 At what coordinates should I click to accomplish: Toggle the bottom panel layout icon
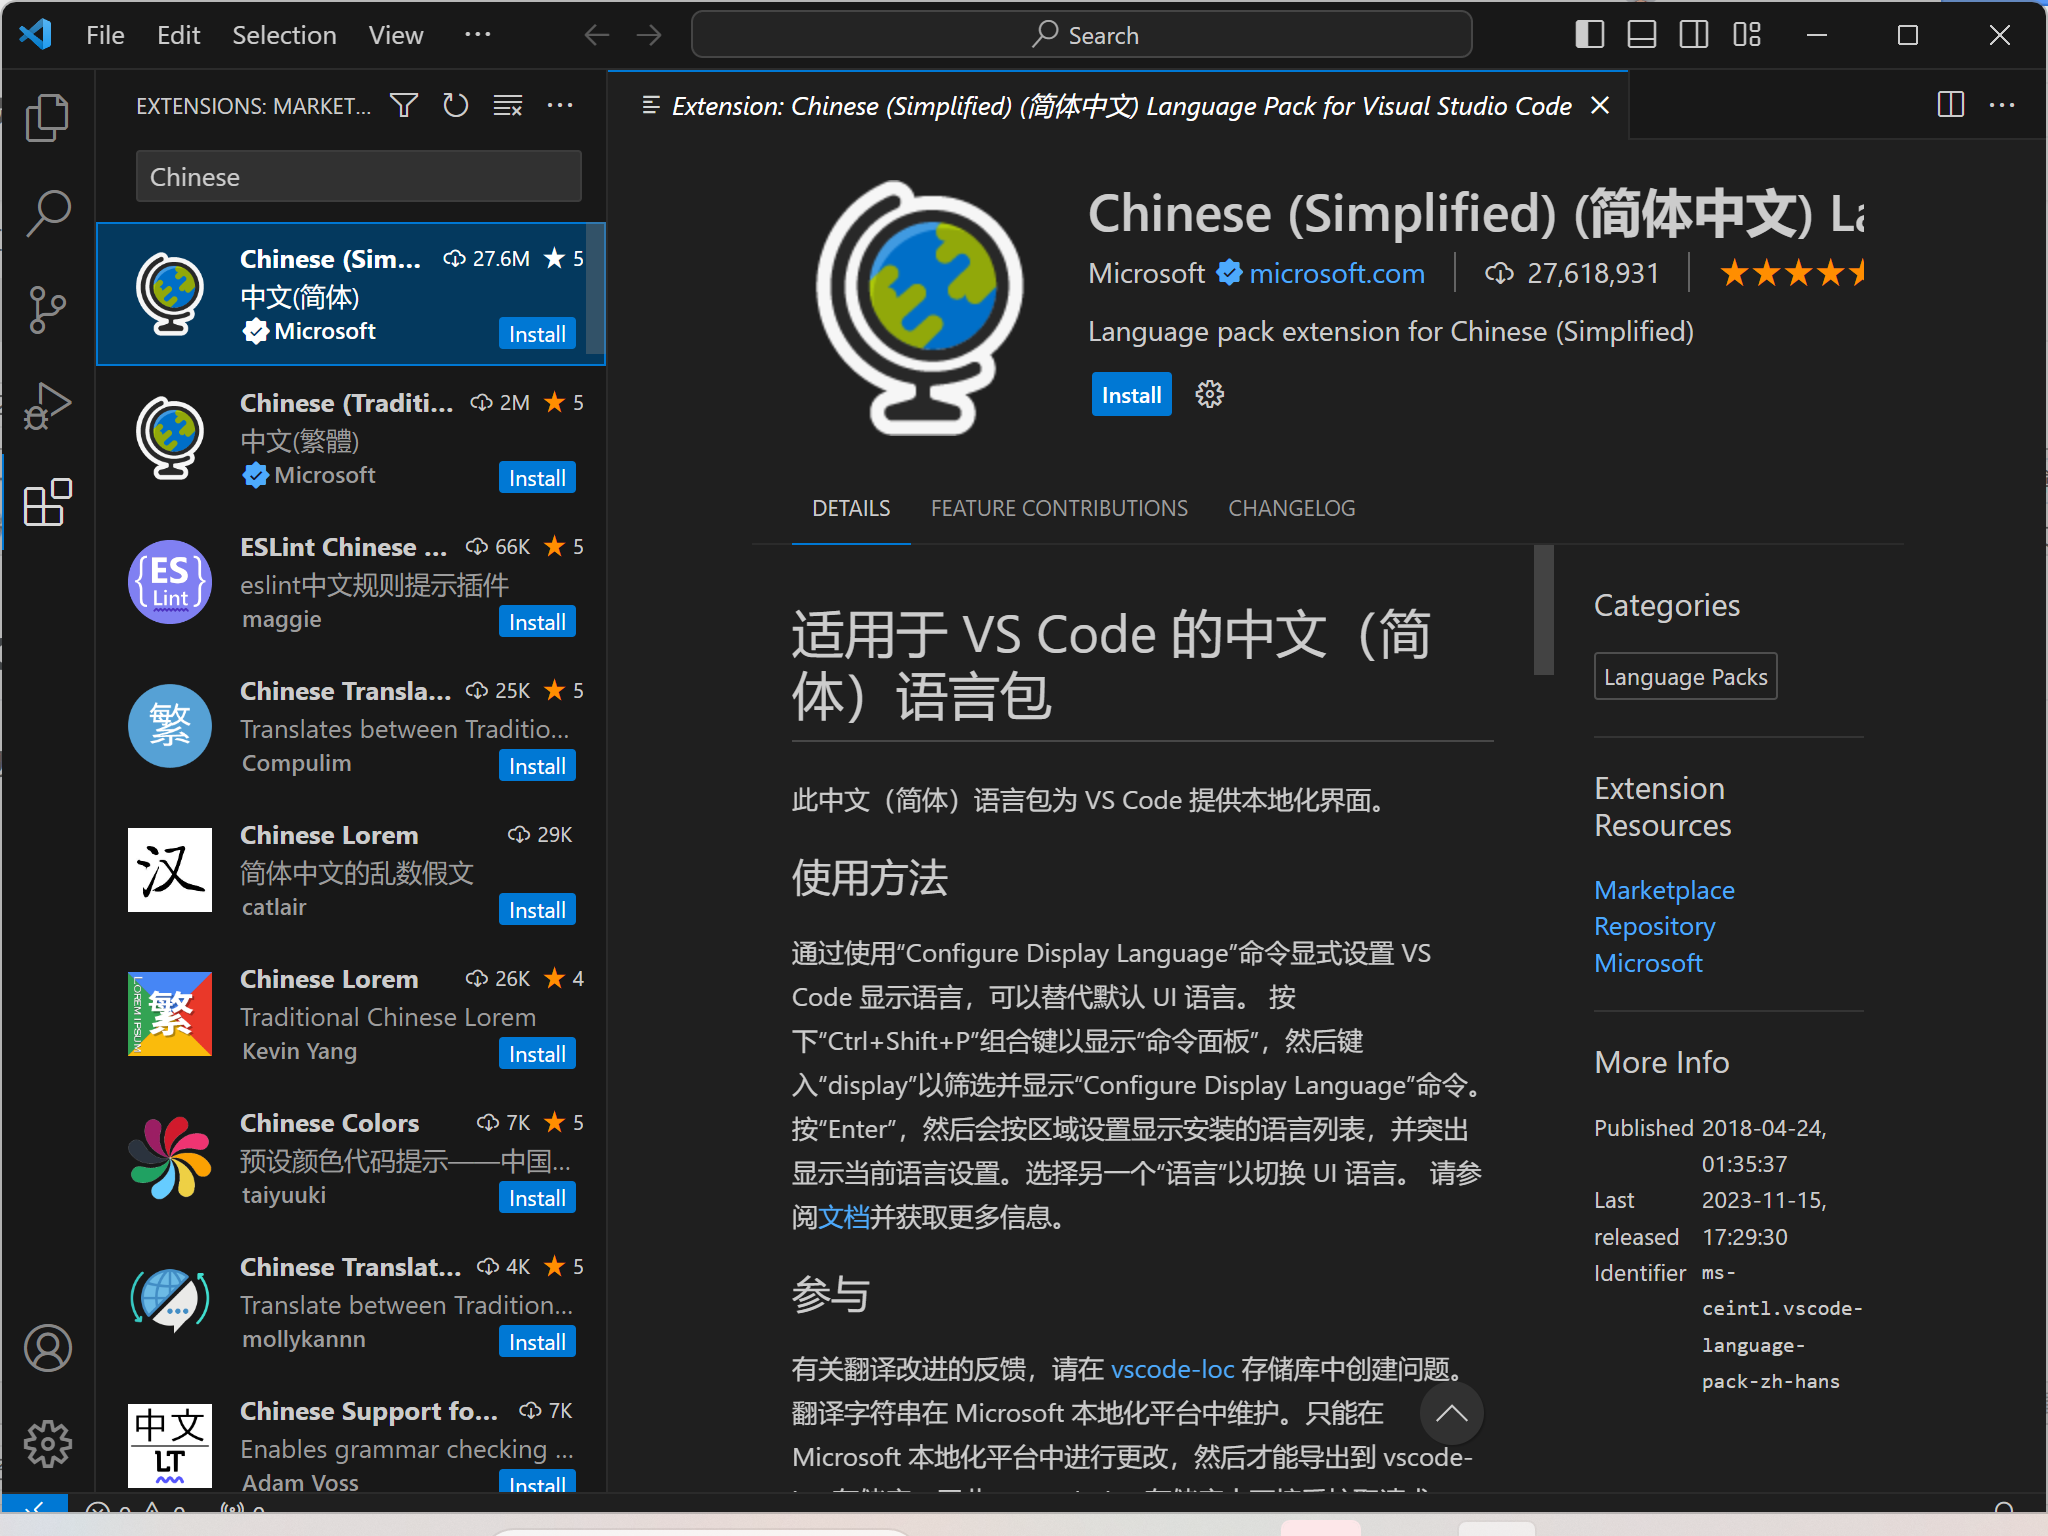[x=1641, y=35]
